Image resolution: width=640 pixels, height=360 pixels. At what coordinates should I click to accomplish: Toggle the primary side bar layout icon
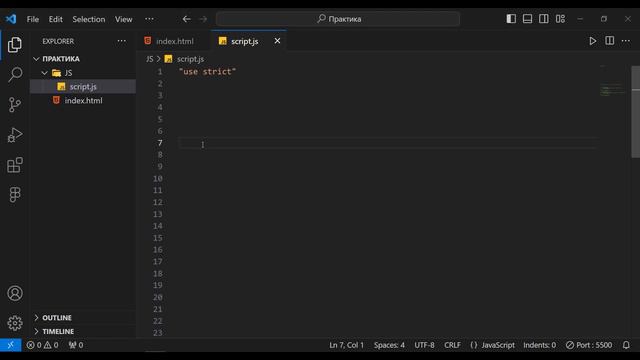(x=511, y=19)
